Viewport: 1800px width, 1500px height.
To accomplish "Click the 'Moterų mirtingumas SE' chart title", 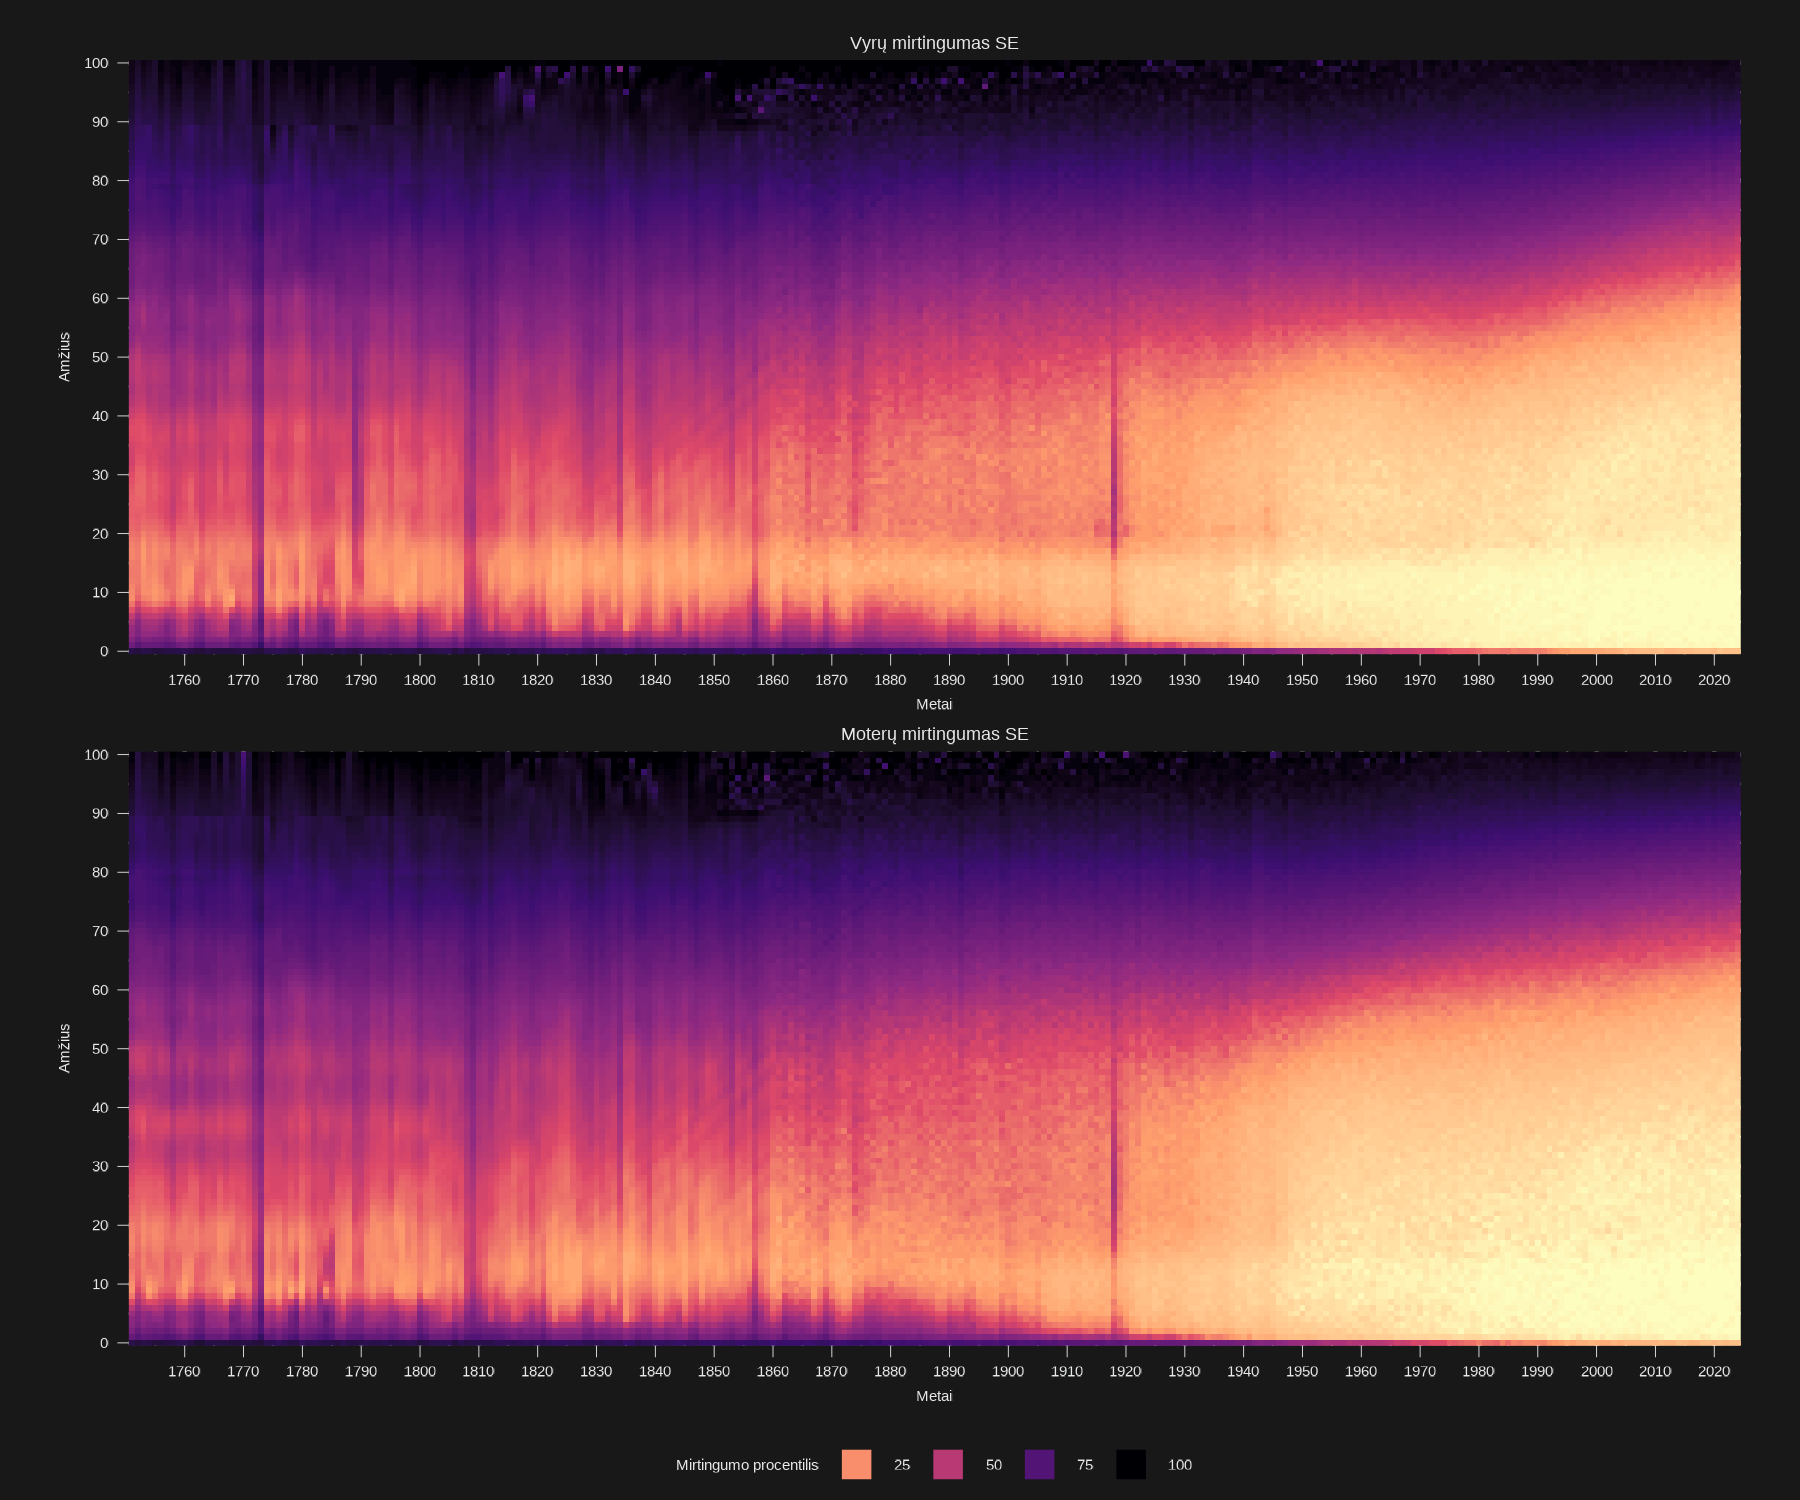I will [x=934, y=734].
